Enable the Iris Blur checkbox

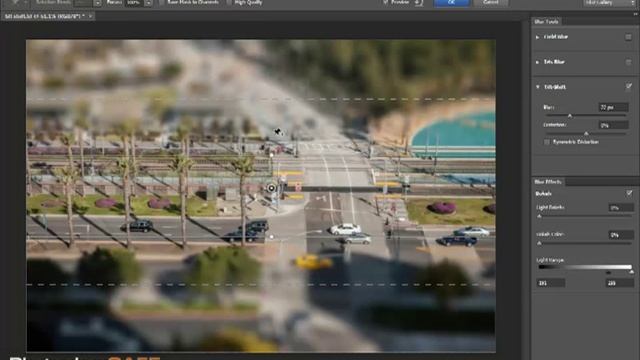click(x=628, y=62)
